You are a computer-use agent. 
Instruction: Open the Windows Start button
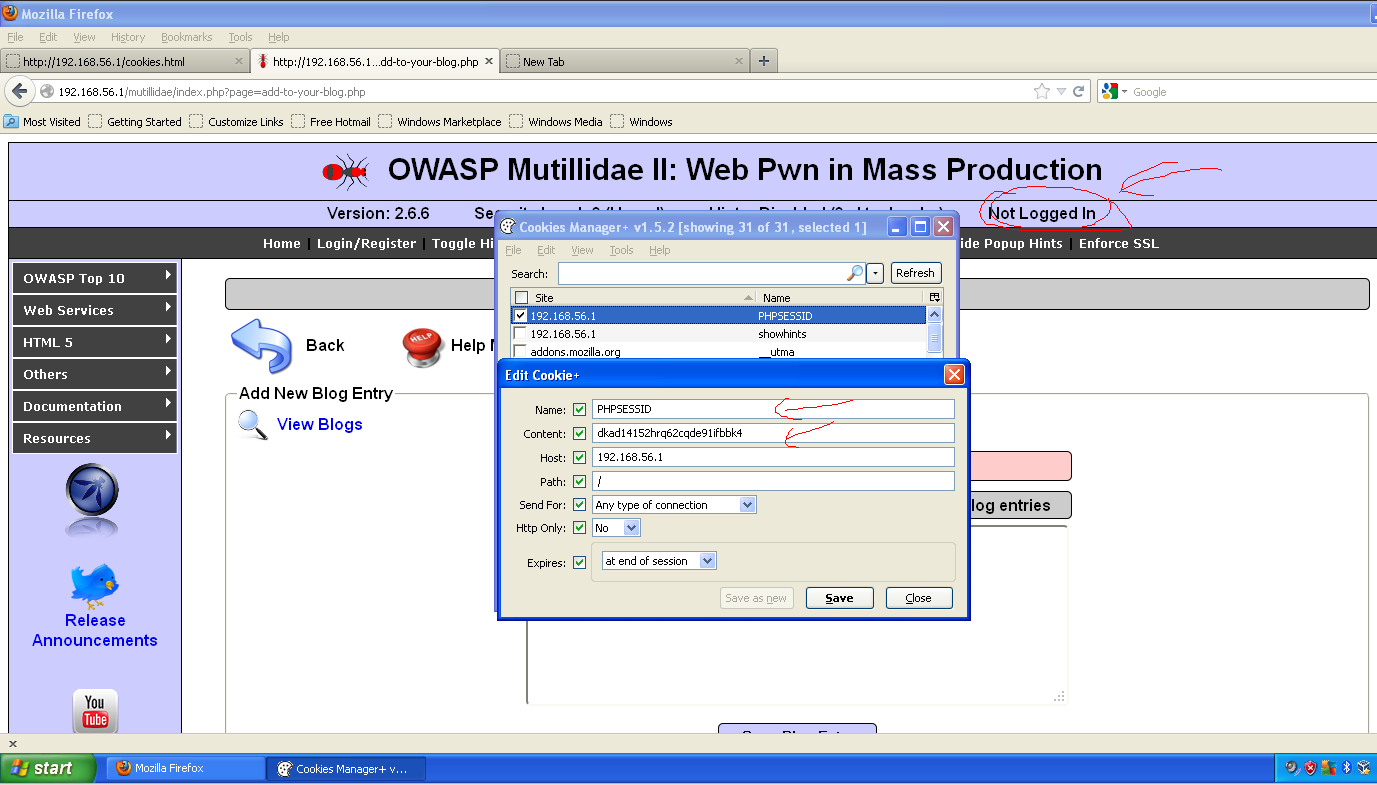point(48,768)
